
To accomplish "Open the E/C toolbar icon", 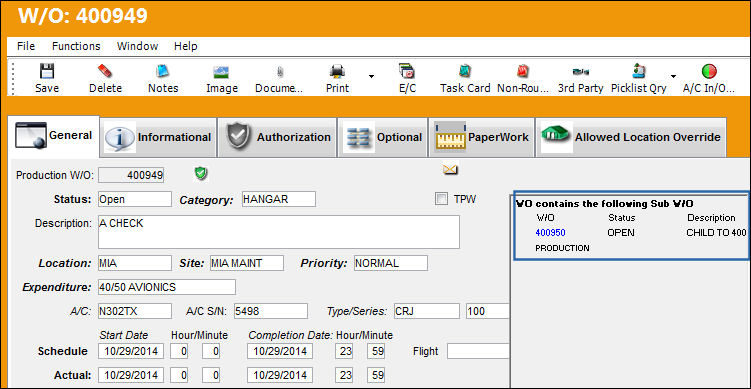I will point(407,71).
